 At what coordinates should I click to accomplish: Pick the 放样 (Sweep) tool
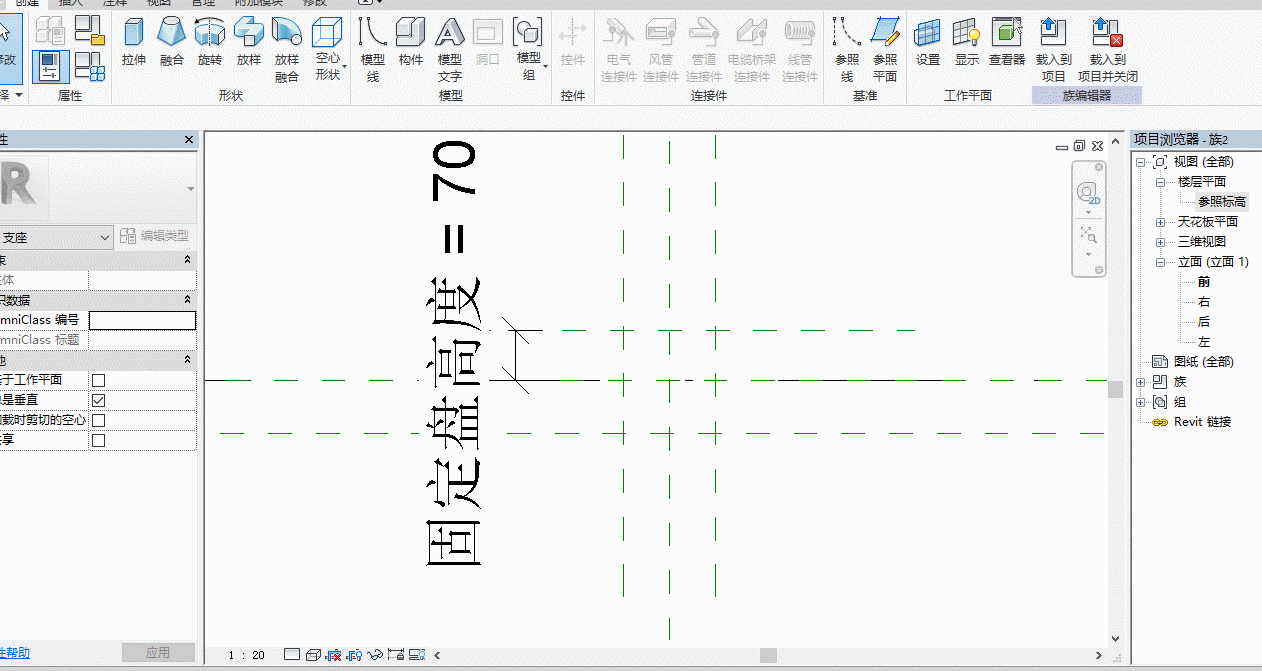248,43
